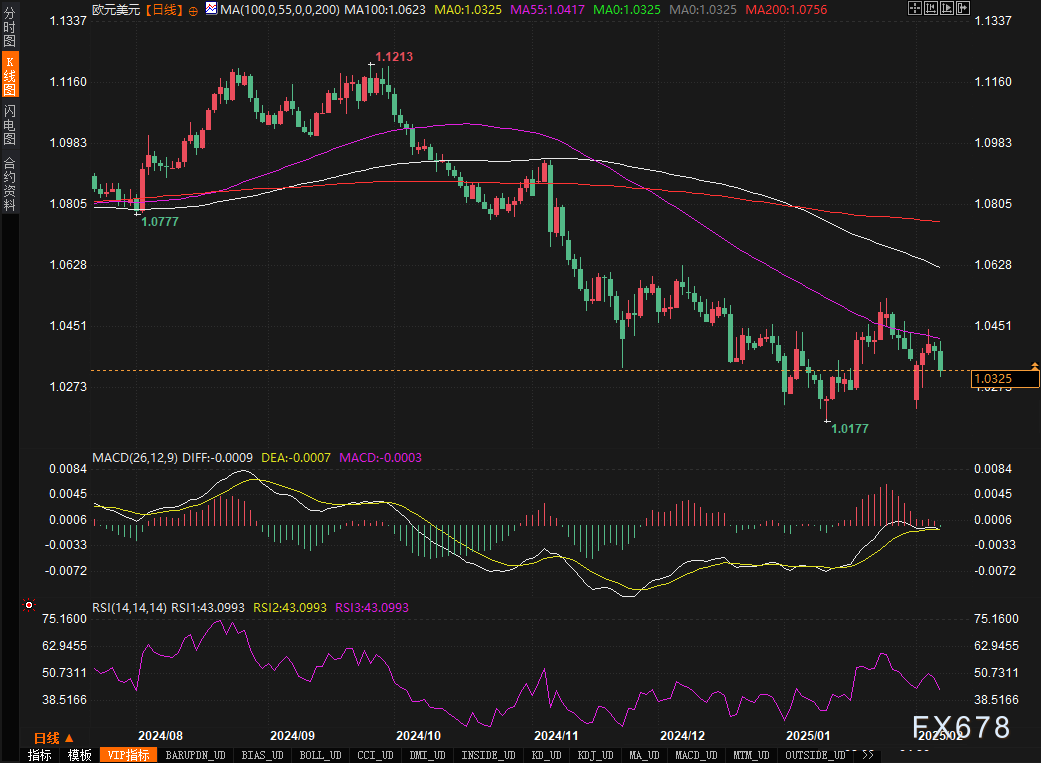Screen dimensions: 1041x763
Task: Choose the BOLL_UD indicator tab
Action: (x=320, y=755)
